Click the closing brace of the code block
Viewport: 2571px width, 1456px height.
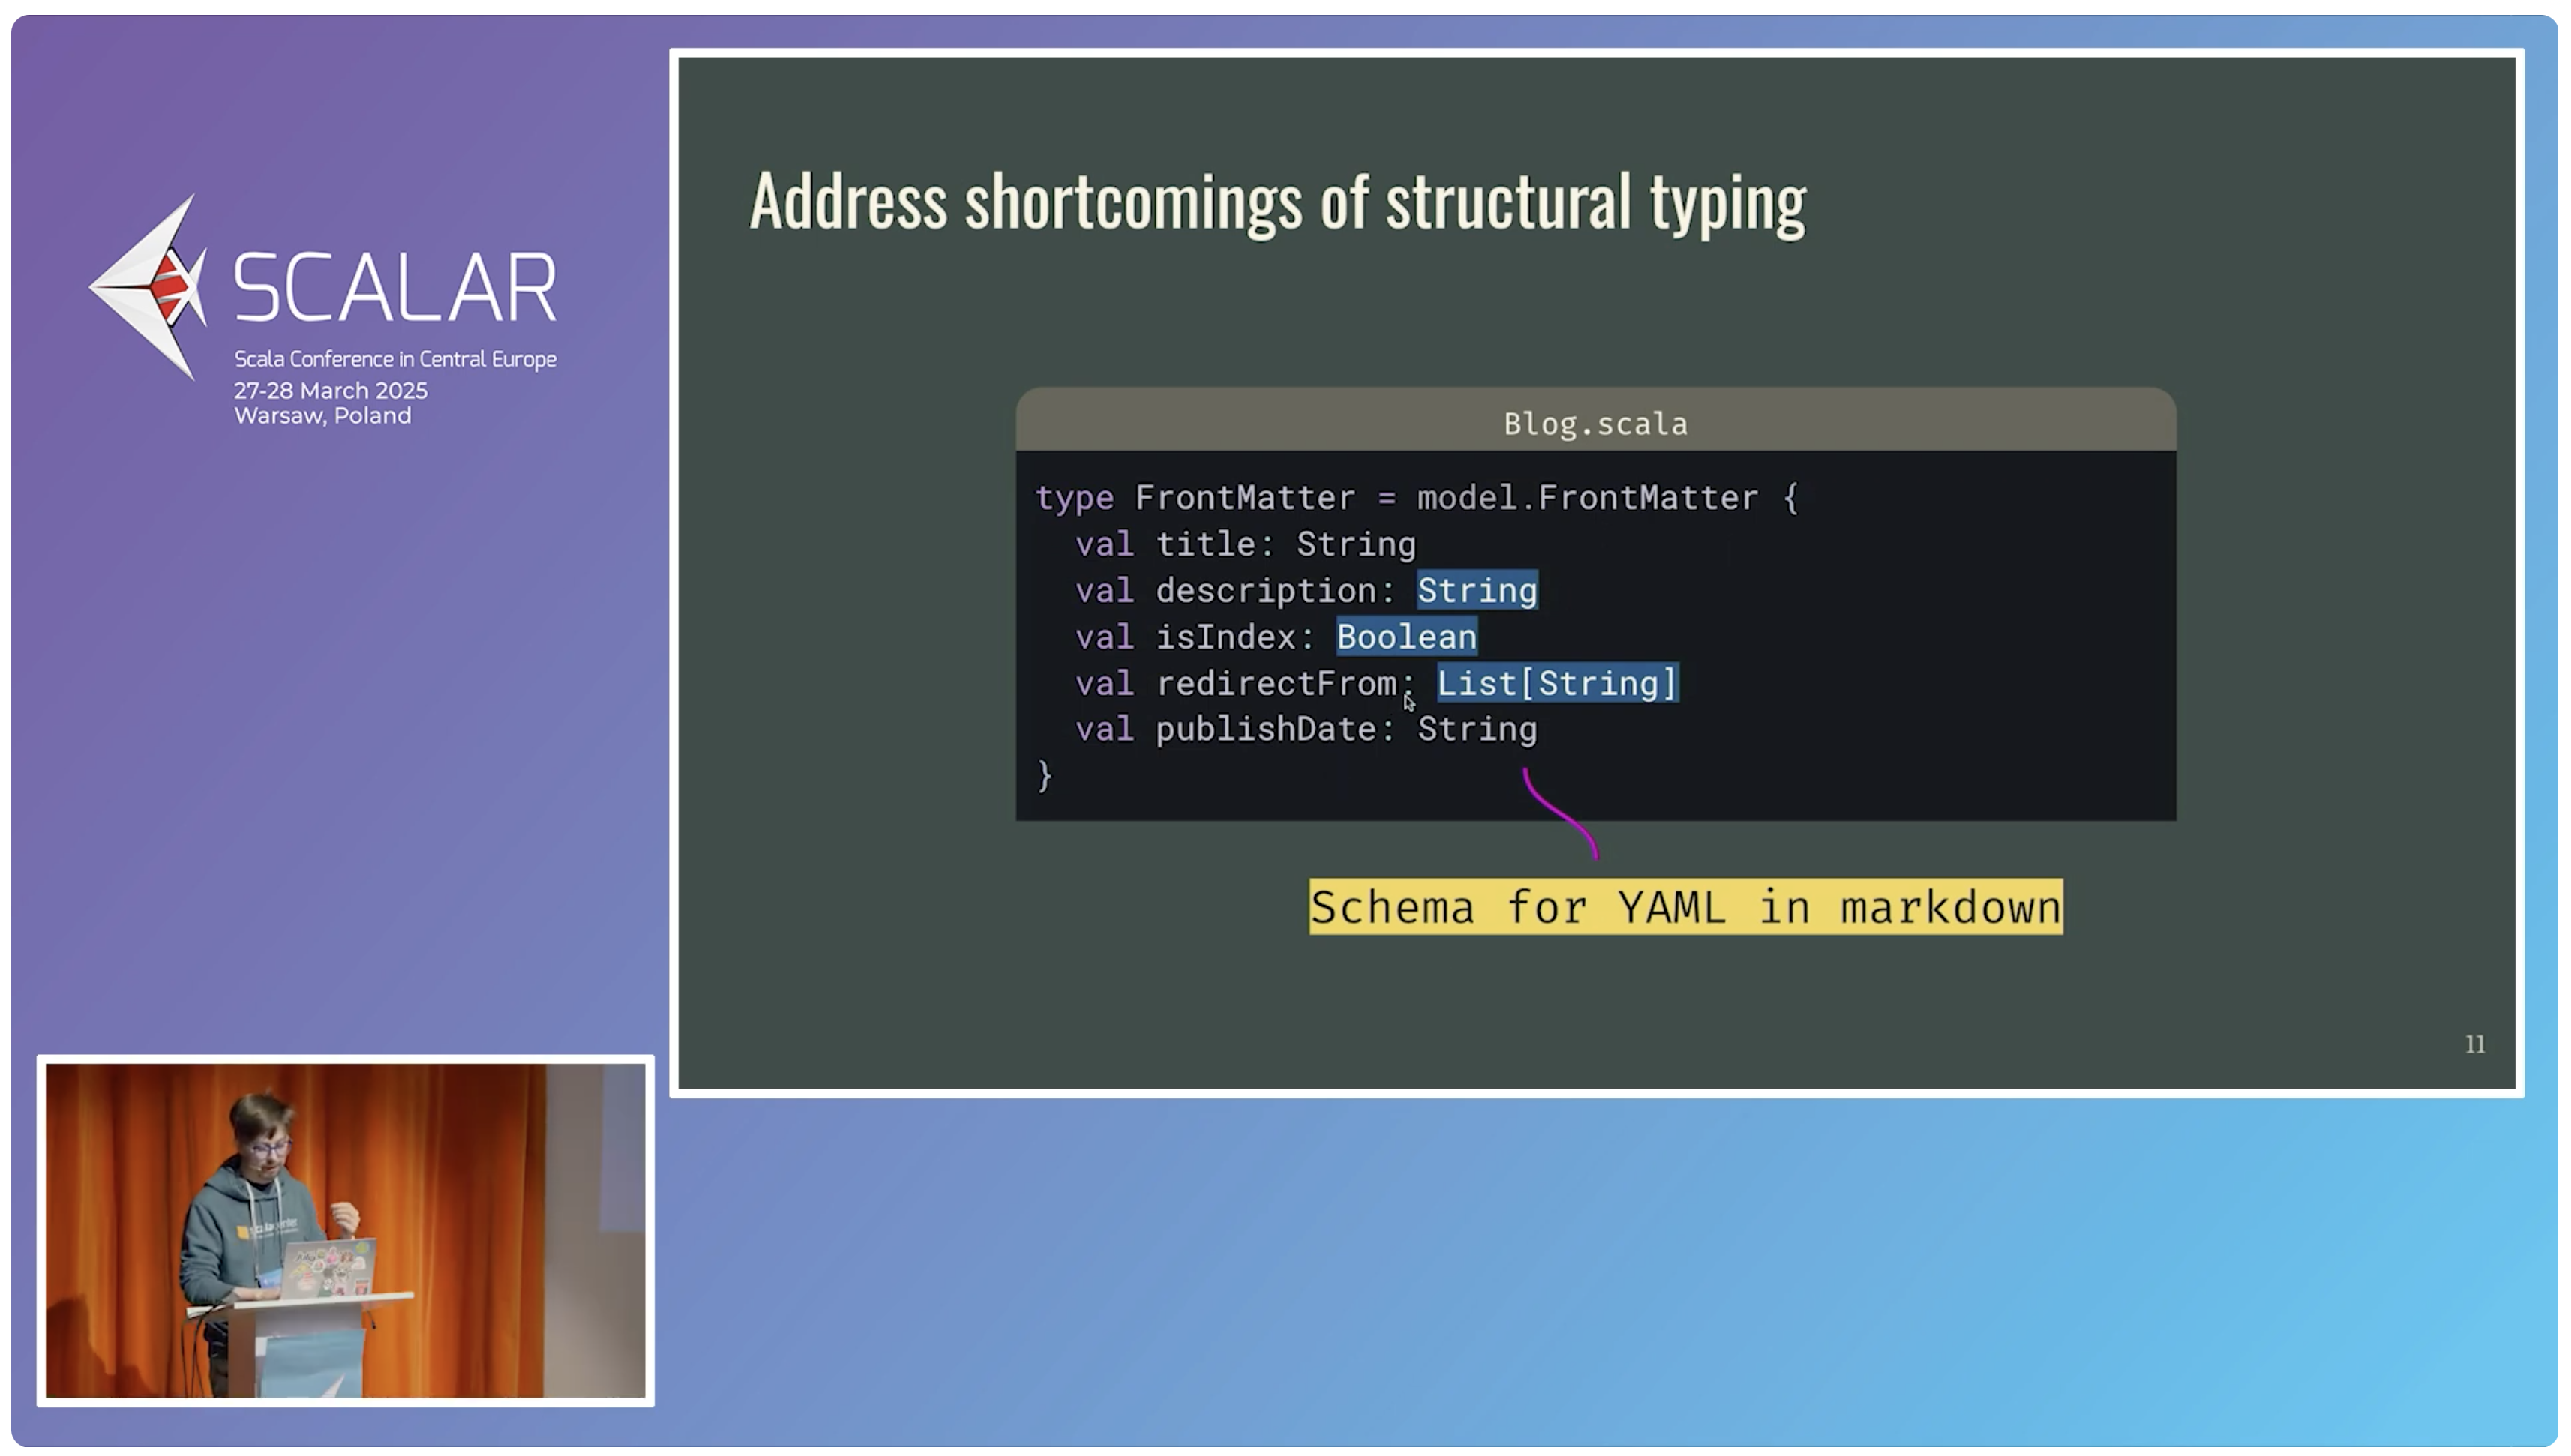pos(1044,776)
